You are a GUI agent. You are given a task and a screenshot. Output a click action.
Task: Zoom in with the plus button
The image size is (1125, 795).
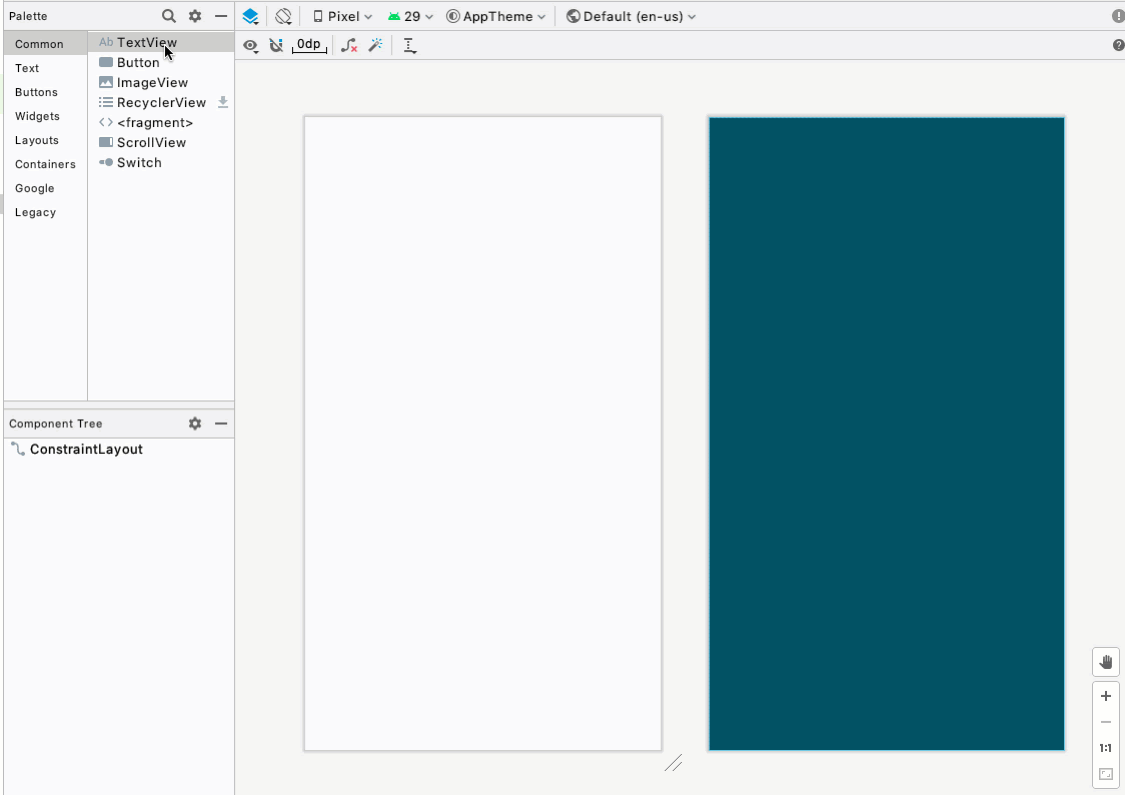point(1106,696)
